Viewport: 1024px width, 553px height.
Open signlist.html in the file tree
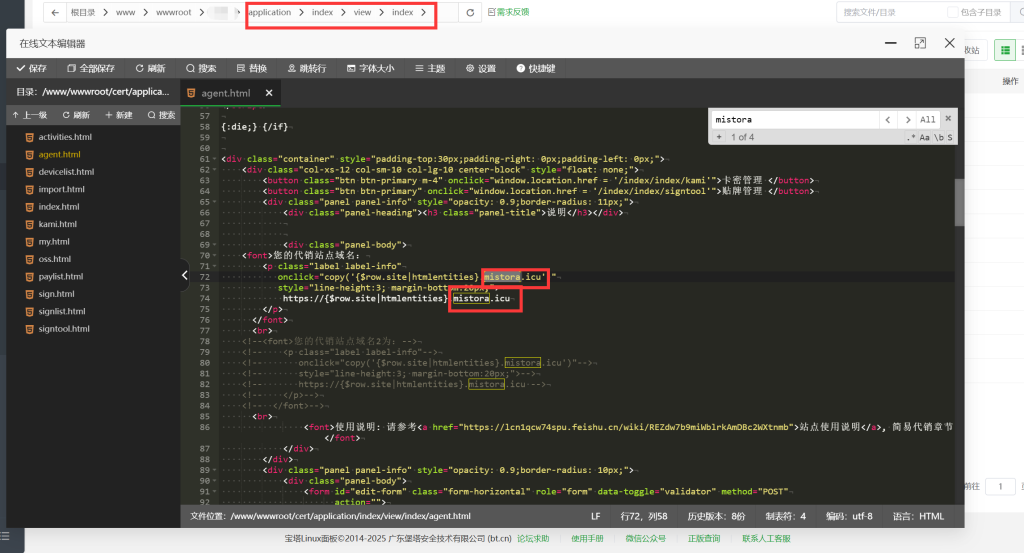click(x=62, y=311)
